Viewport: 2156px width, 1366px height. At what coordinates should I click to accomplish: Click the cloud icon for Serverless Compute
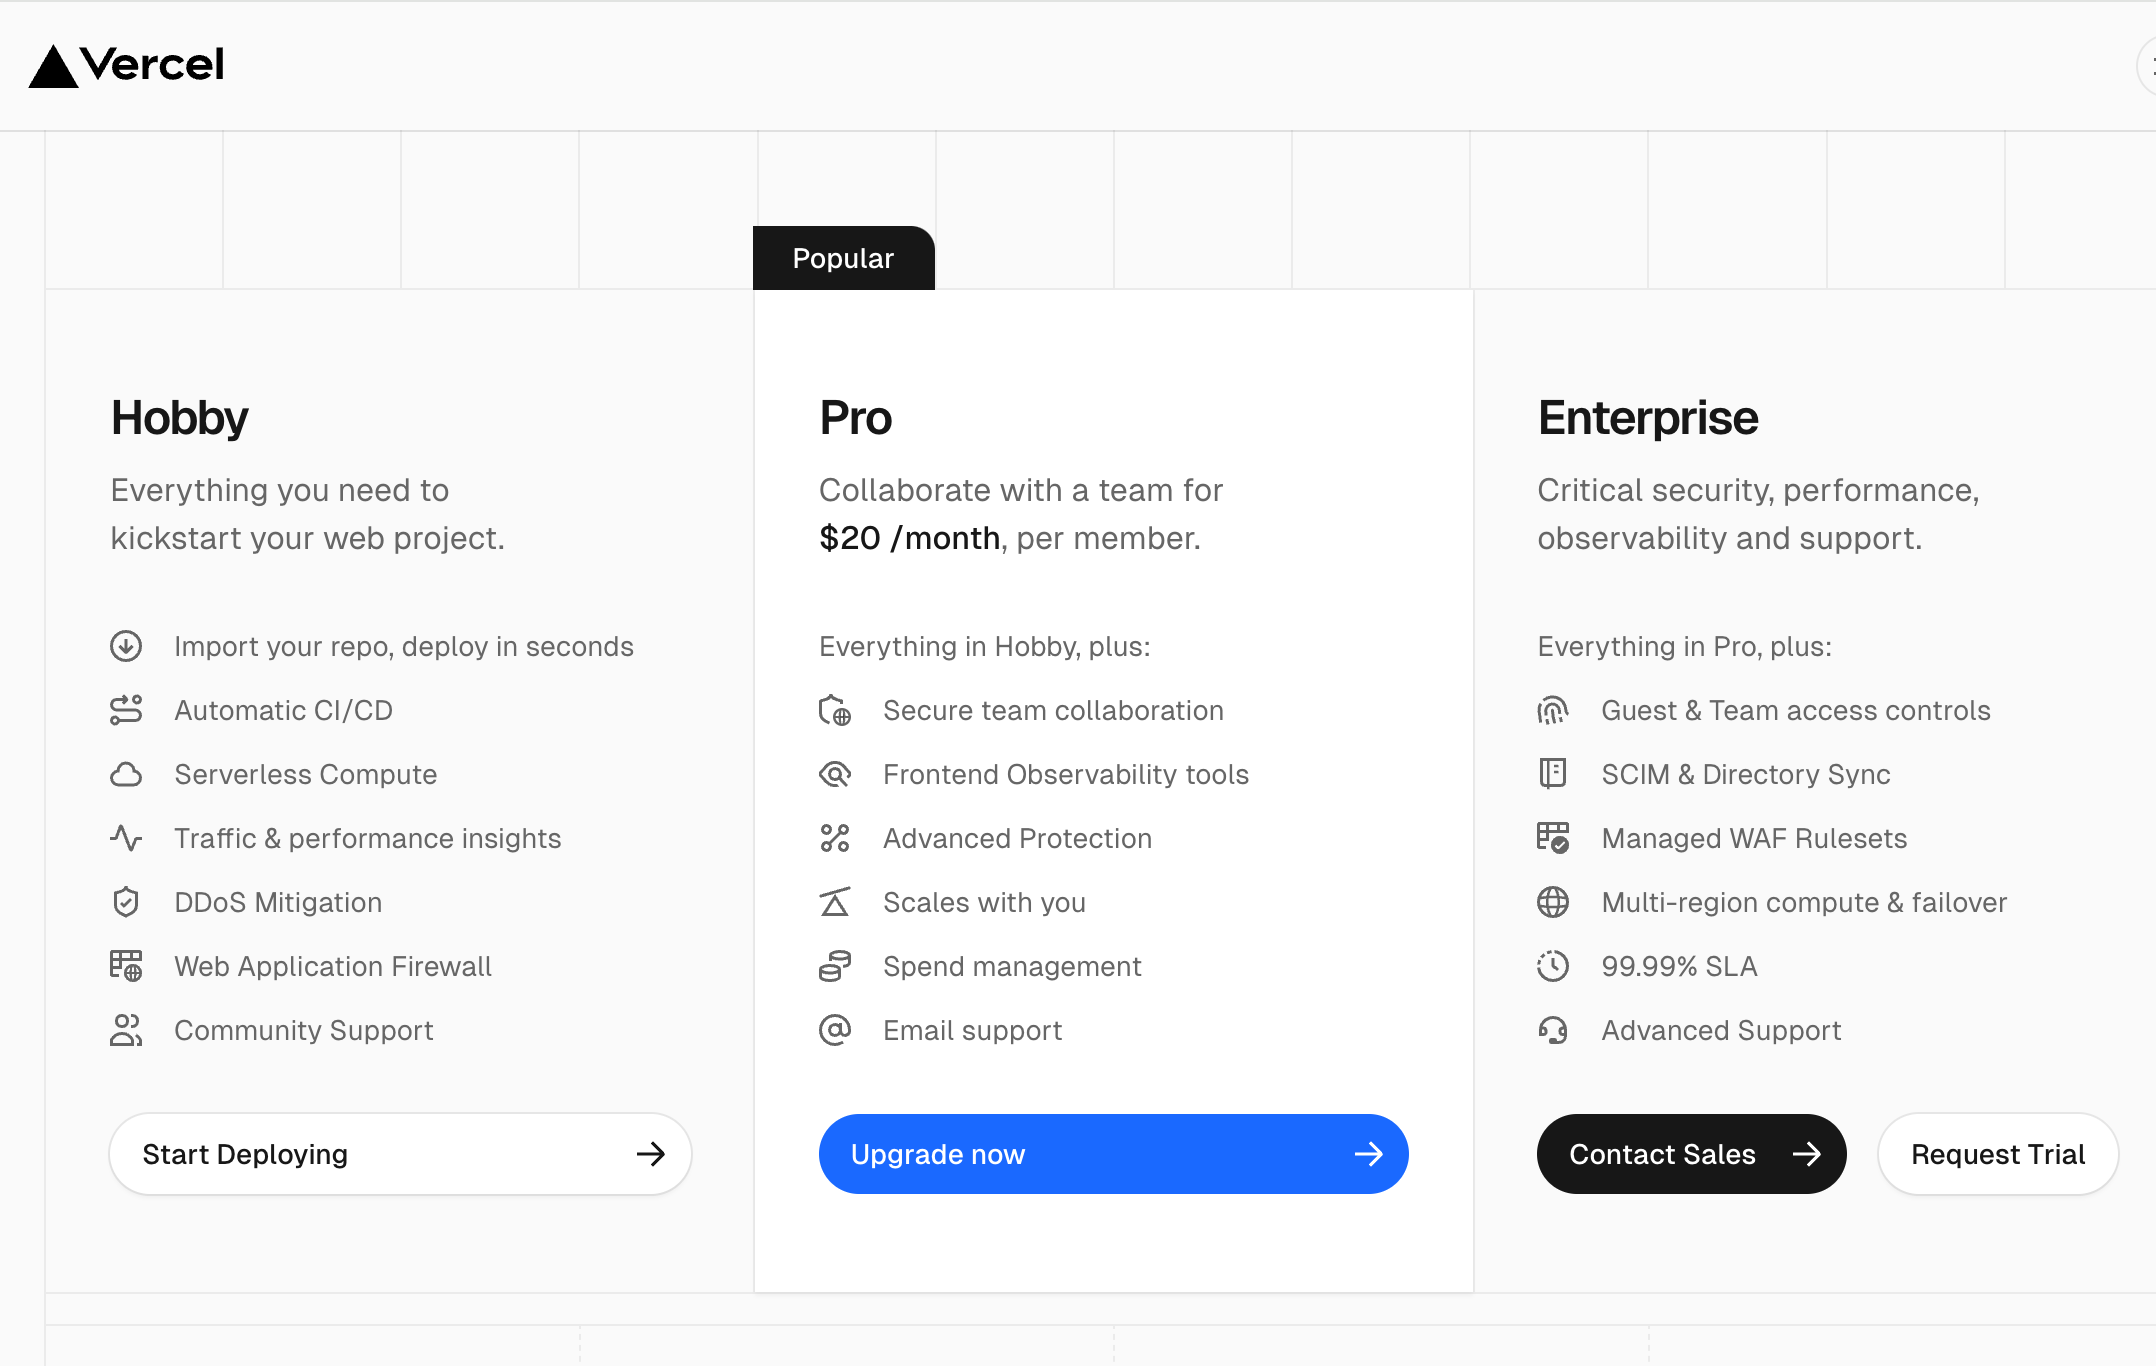click(126, 774)
